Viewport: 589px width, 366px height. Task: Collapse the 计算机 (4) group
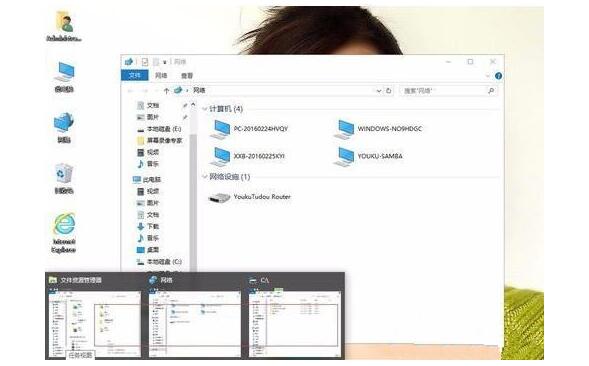pos(205,109)
